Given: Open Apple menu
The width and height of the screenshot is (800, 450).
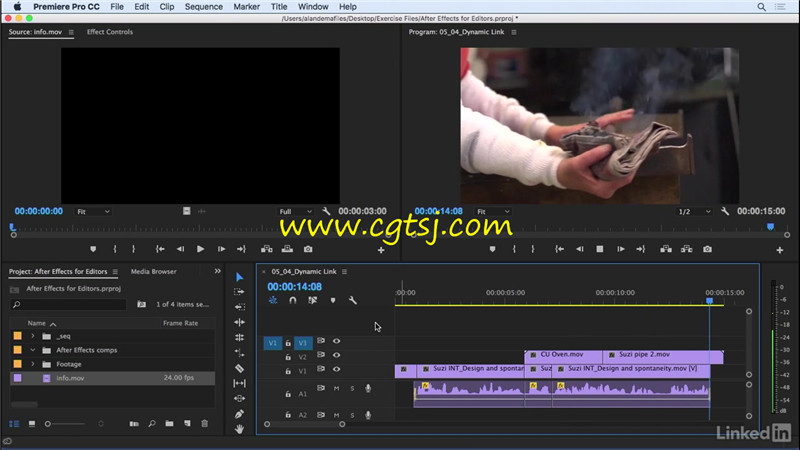Looking at the screenshot, I should [x=17, y=7].
